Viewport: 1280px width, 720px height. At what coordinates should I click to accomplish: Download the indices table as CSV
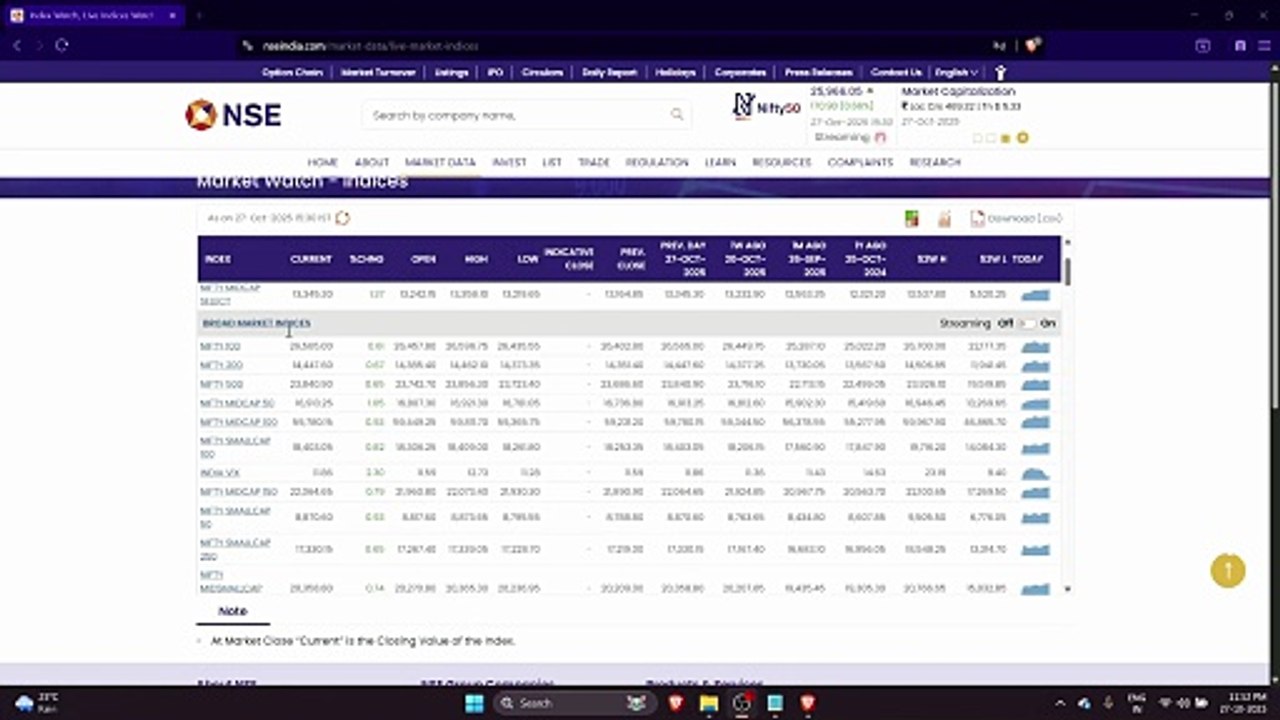point(1016,218)
